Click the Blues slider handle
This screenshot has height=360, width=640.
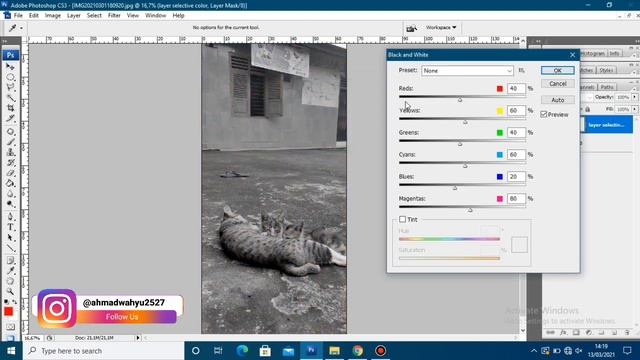pos(455,188)
